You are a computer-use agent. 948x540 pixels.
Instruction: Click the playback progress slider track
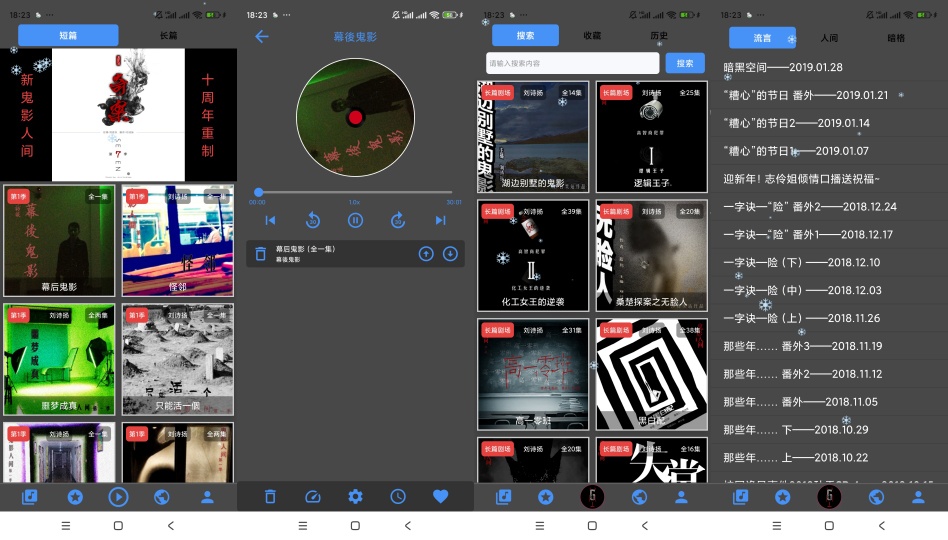pyautogui.click(x=355, y=192)
